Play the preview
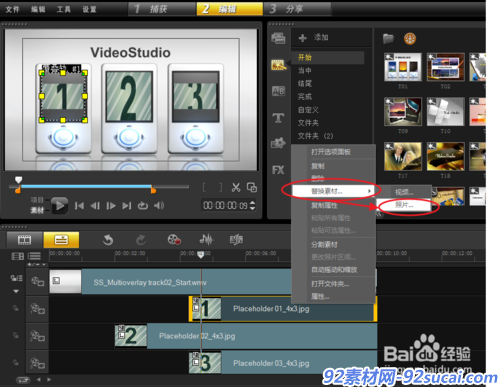This screenshot has height=387, width=500. point(60,205)
